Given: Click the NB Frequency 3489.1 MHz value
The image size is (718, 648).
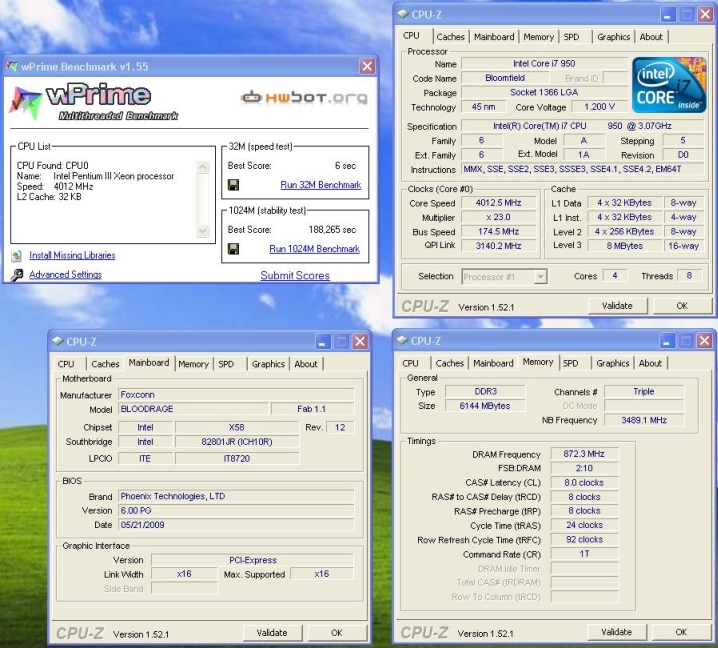Looking at the screenshot, I should pos(644,420).
